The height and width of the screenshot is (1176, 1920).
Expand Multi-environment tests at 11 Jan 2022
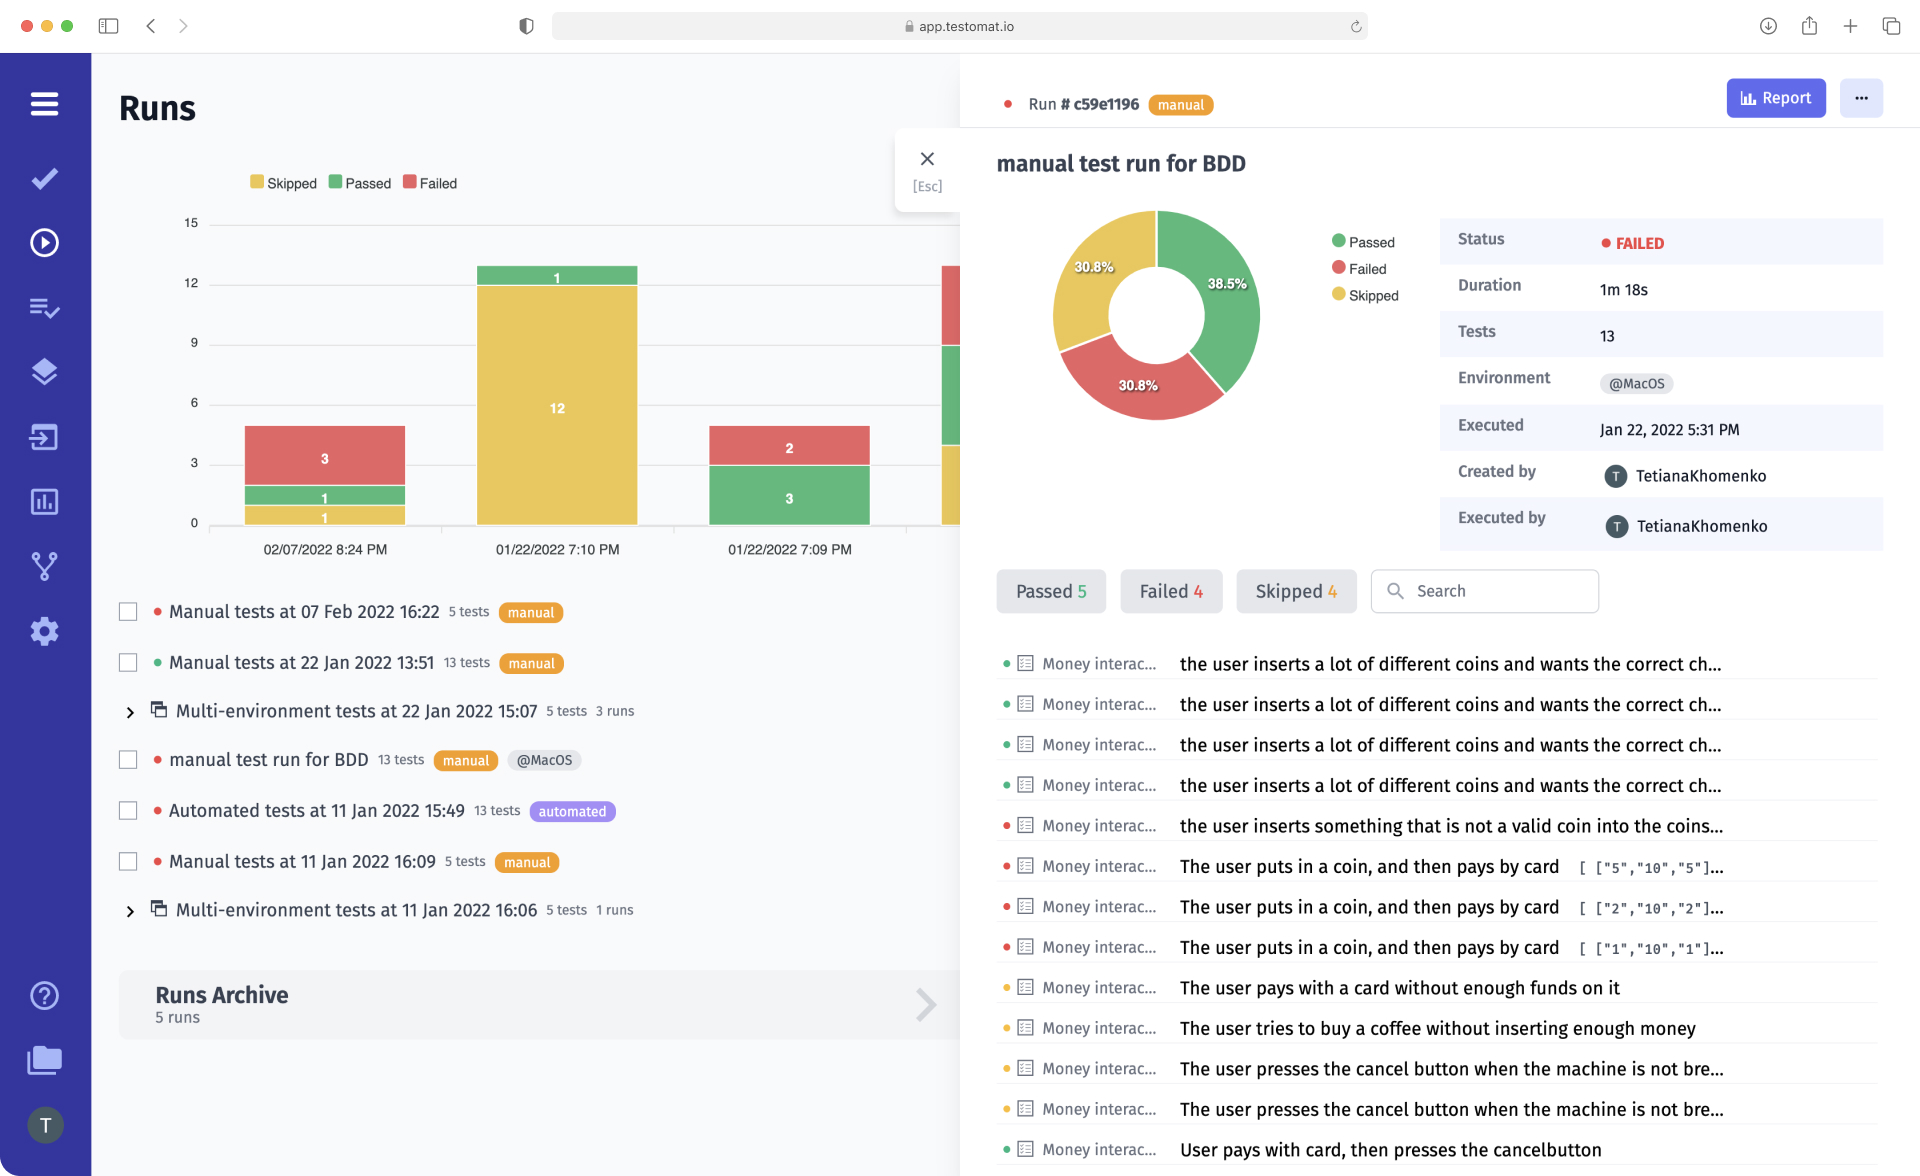coord(129,911)
